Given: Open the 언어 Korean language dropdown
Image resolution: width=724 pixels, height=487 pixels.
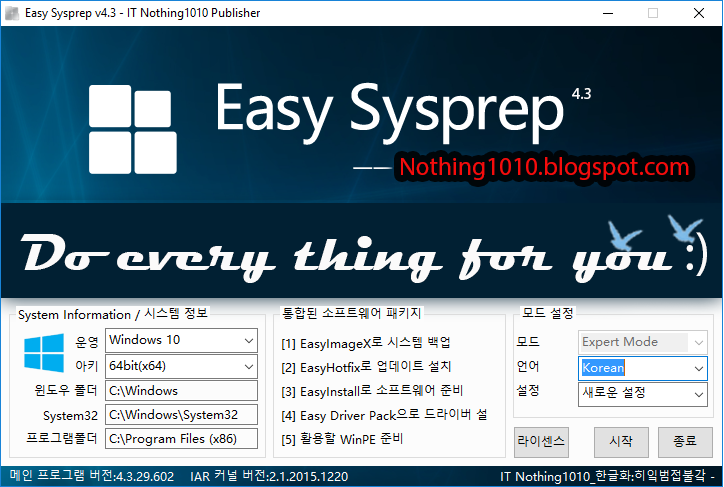Looking at the screenshot, I should pos(642,368).
